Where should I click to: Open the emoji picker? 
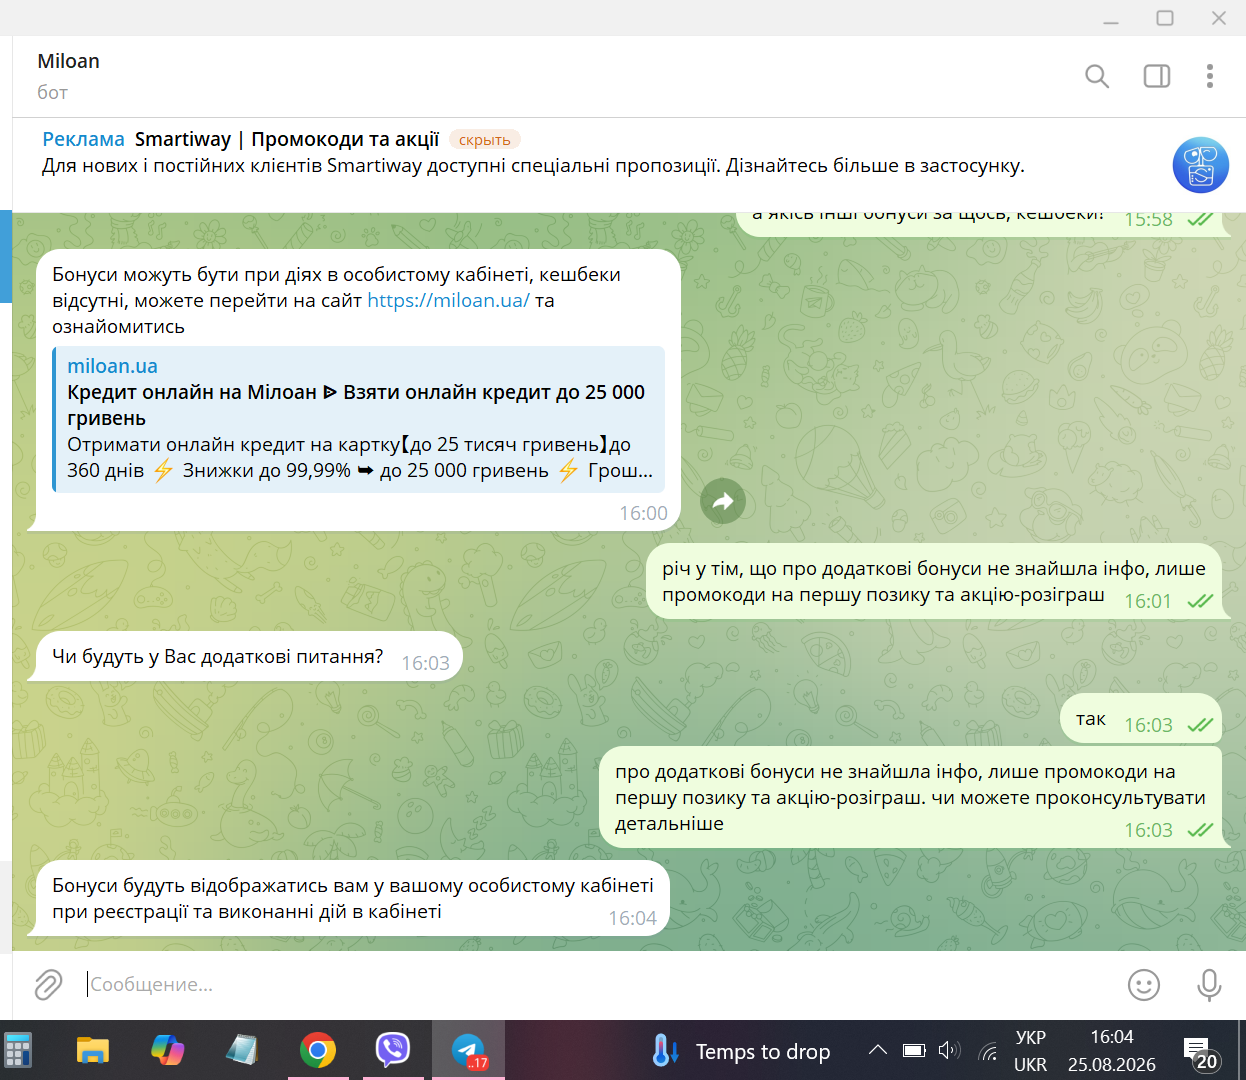point(1144,985)
